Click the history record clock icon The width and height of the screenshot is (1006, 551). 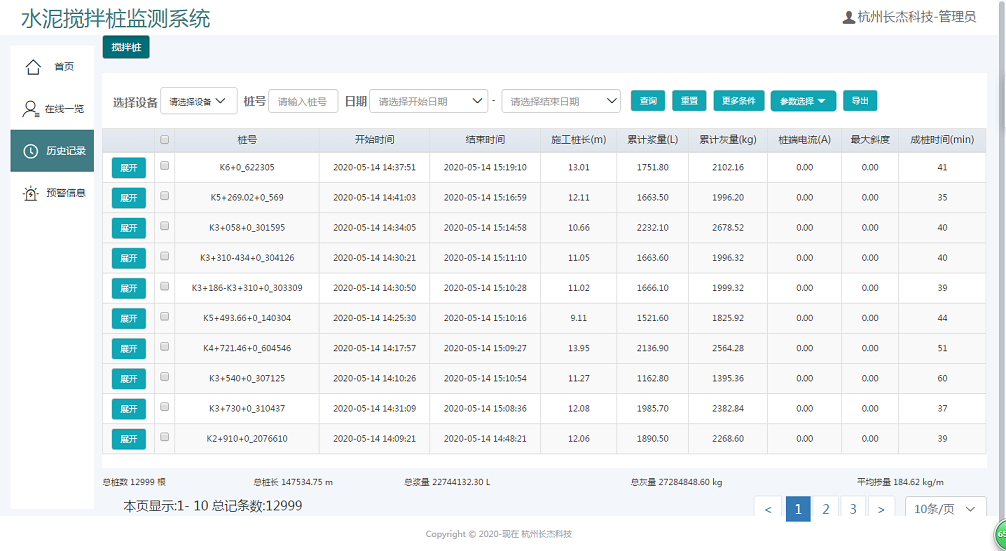pos(31,151)
